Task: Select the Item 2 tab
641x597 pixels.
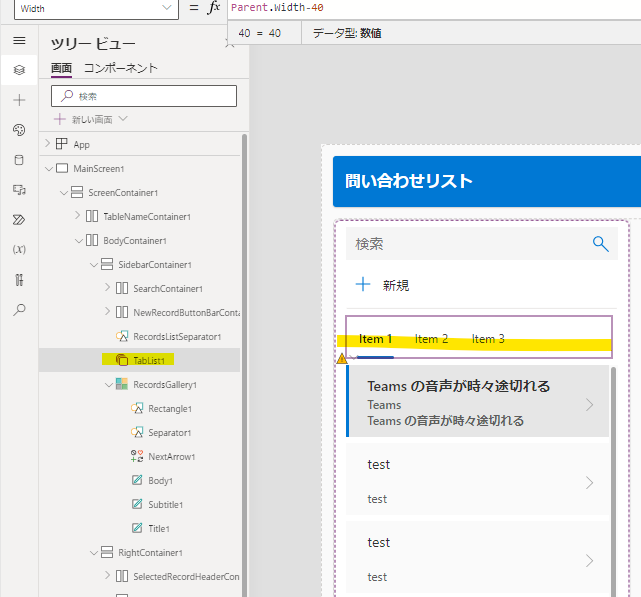Action: click(431, 339)
